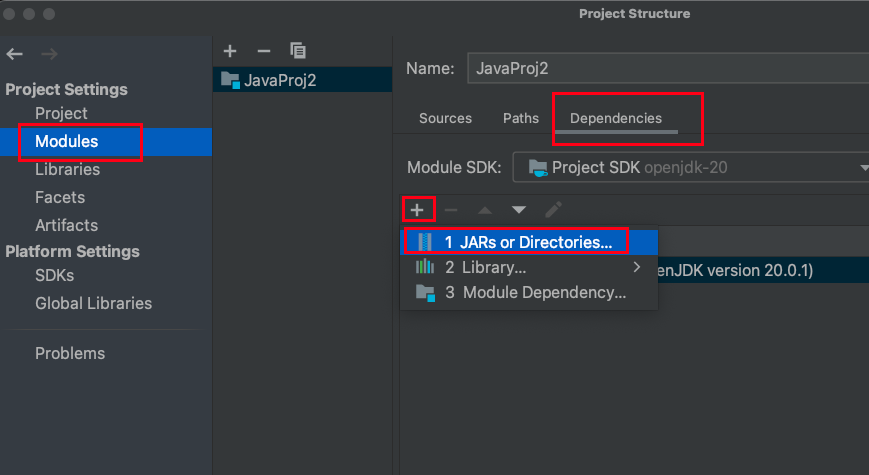Move dependency down with down arrow
This screenshot has height=475, width=869.
pyautogui.click(x=519, y=210)
